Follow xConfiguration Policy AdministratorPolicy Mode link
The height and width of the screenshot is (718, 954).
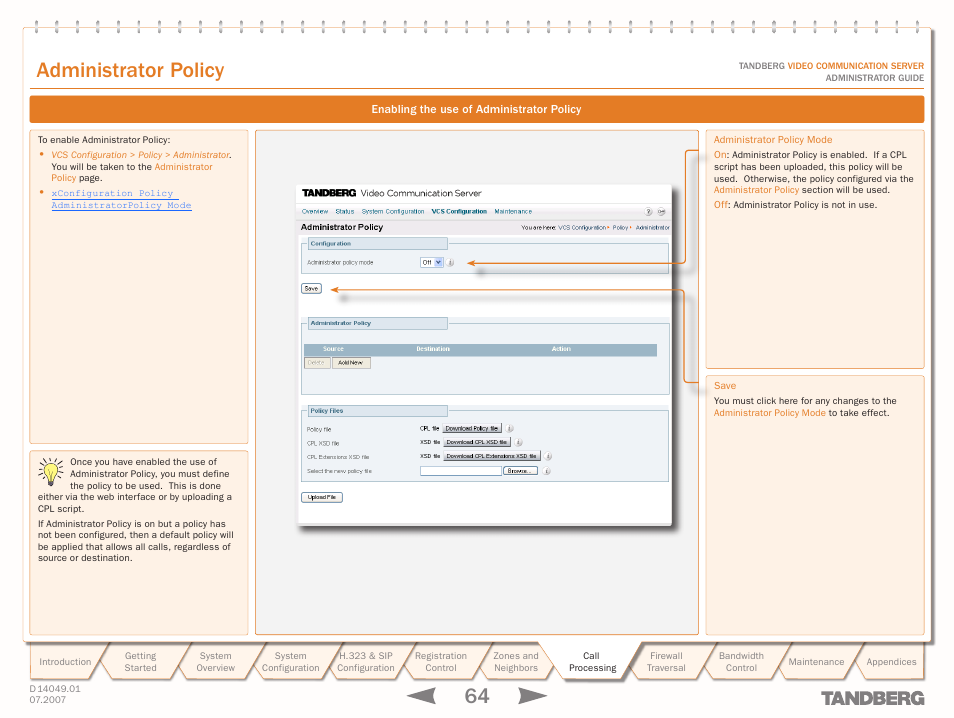[x=121, y=200]
